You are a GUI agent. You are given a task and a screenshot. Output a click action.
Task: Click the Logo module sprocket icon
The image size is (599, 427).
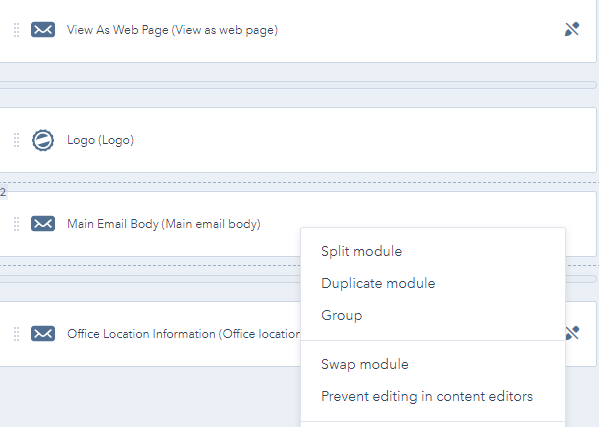43,140
